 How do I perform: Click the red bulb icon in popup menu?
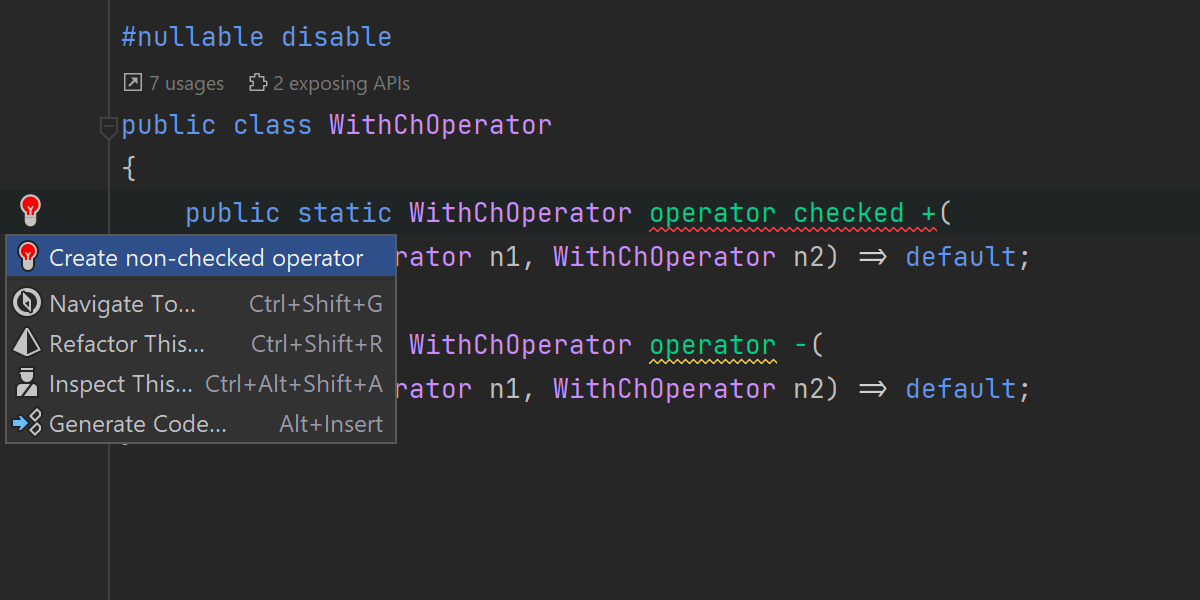28,257
